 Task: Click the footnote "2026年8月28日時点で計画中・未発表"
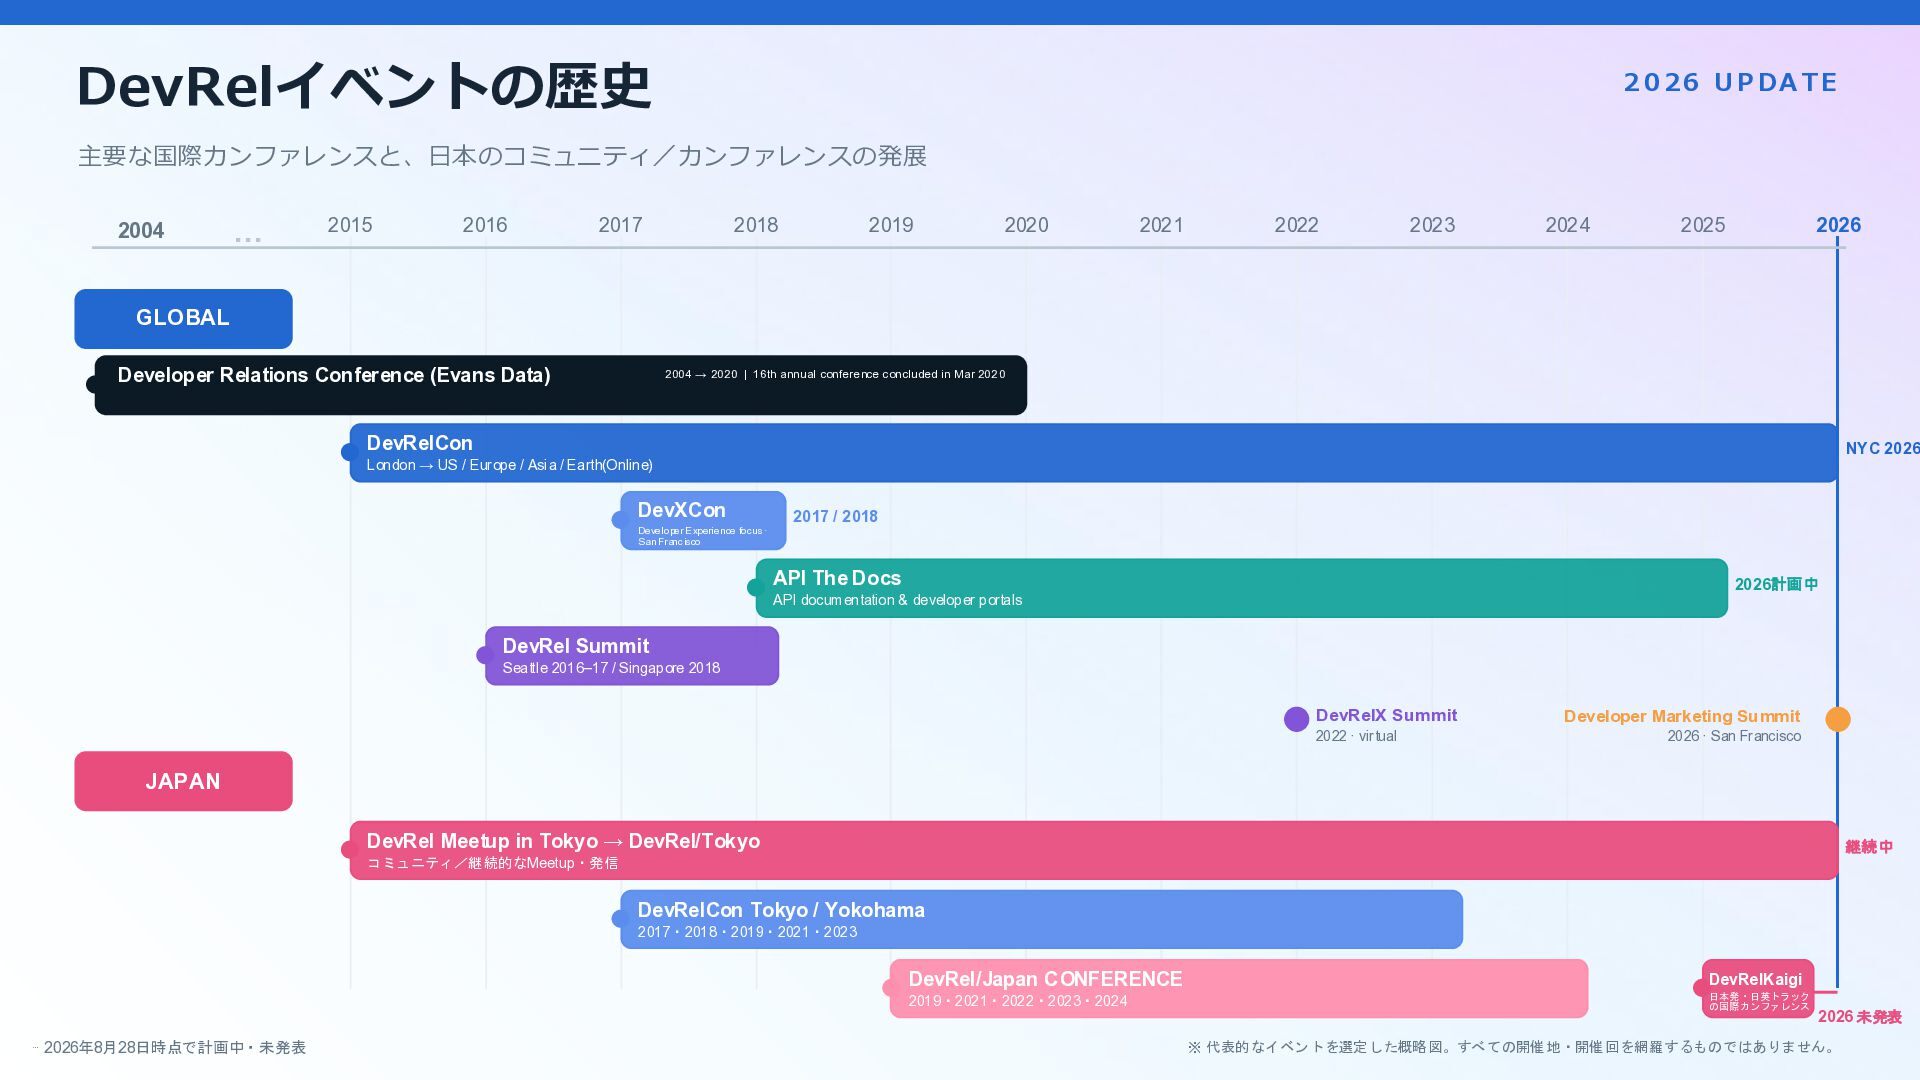coord(175,1047)
